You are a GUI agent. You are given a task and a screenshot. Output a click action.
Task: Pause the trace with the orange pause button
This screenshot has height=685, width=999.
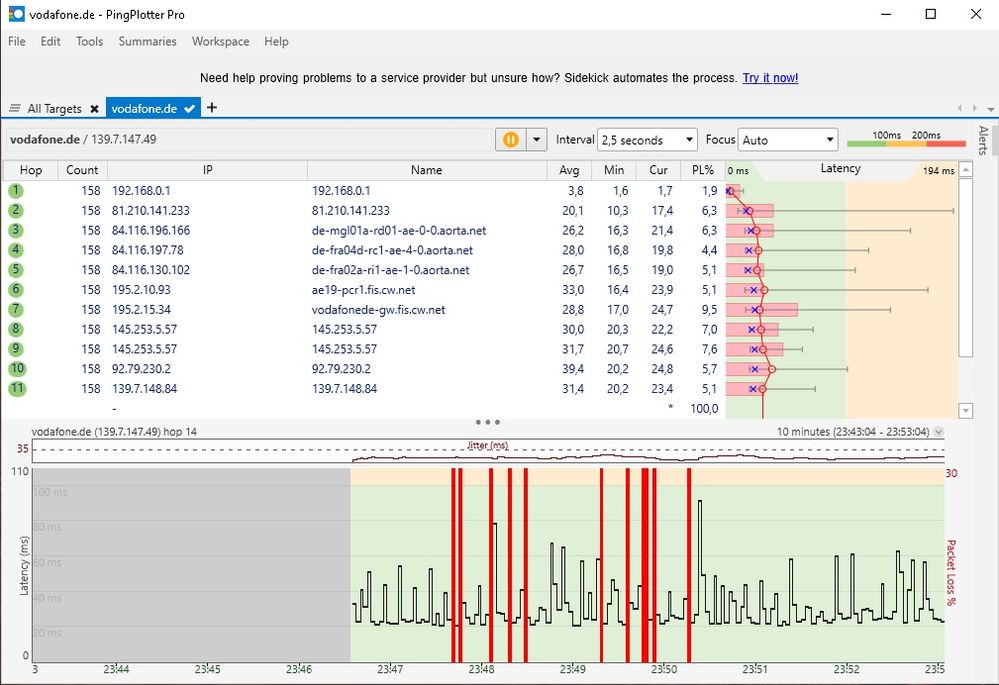[x=511, y=140]
